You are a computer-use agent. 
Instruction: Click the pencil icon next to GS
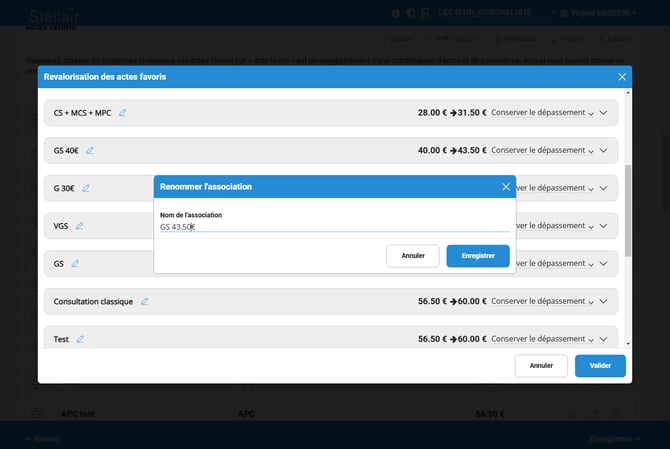[x=73, y=264]
